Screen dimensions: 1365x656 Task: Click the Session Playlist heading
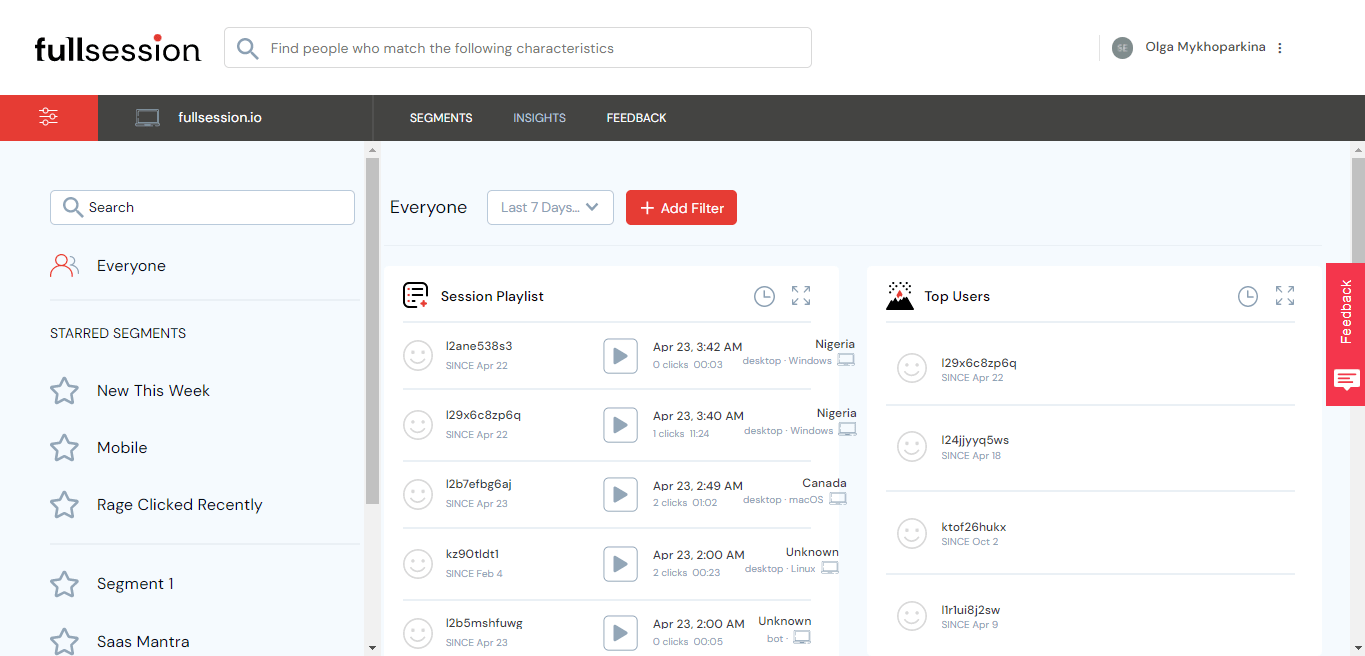(492, 296)
